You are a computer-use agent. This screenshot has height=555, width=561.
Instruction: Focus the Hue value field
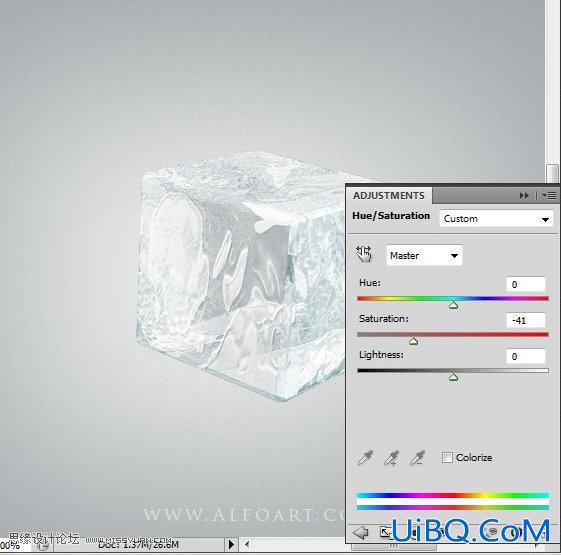coord(526,284)
